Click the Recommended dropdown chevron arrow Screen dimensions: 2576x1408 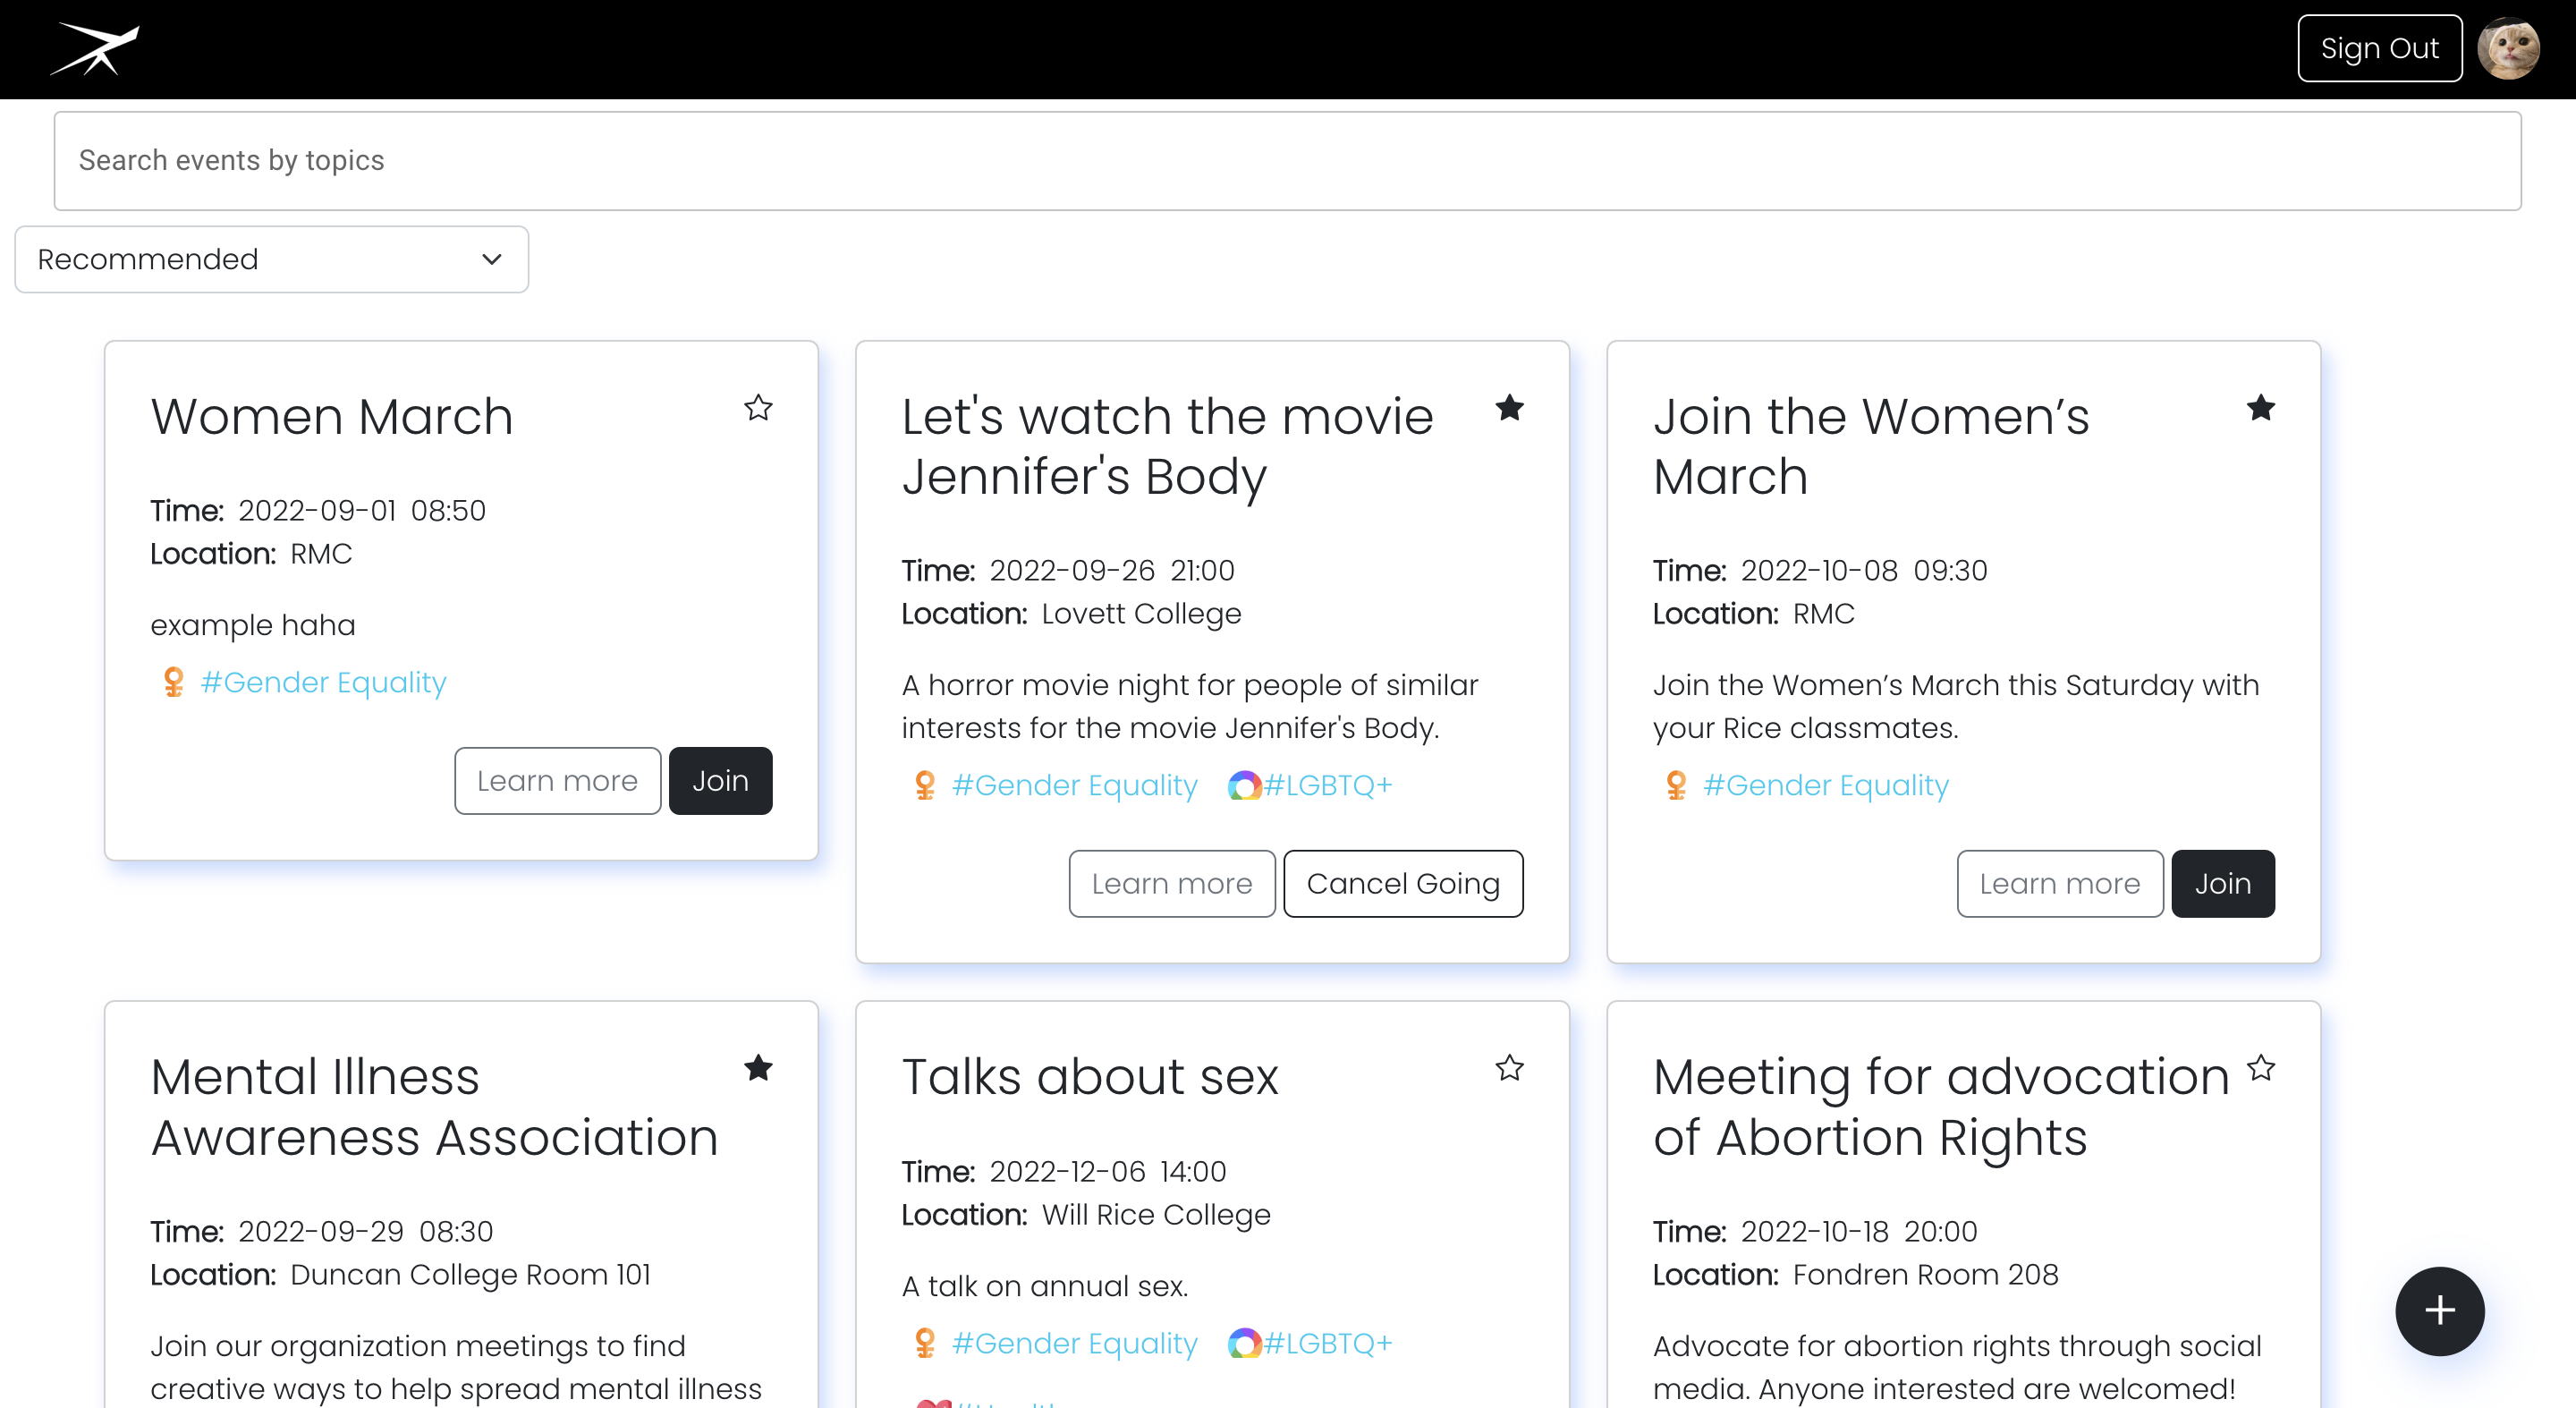tap(491, 259)
